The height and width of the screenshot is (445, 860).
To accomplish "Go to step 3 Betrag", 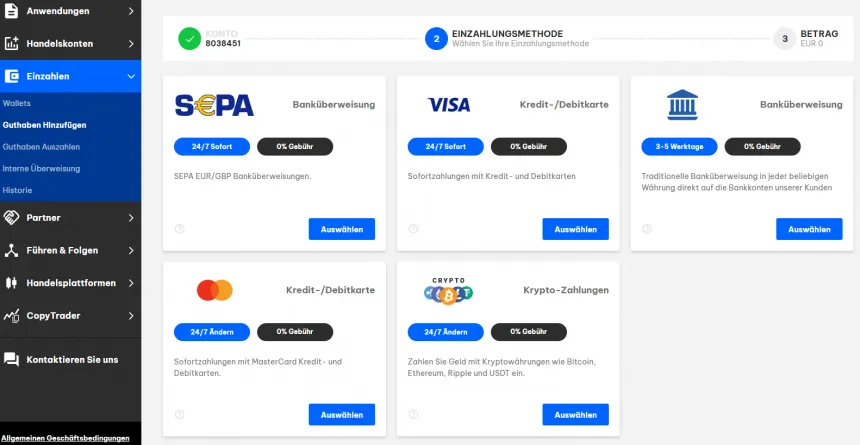I will click(785, 39).
